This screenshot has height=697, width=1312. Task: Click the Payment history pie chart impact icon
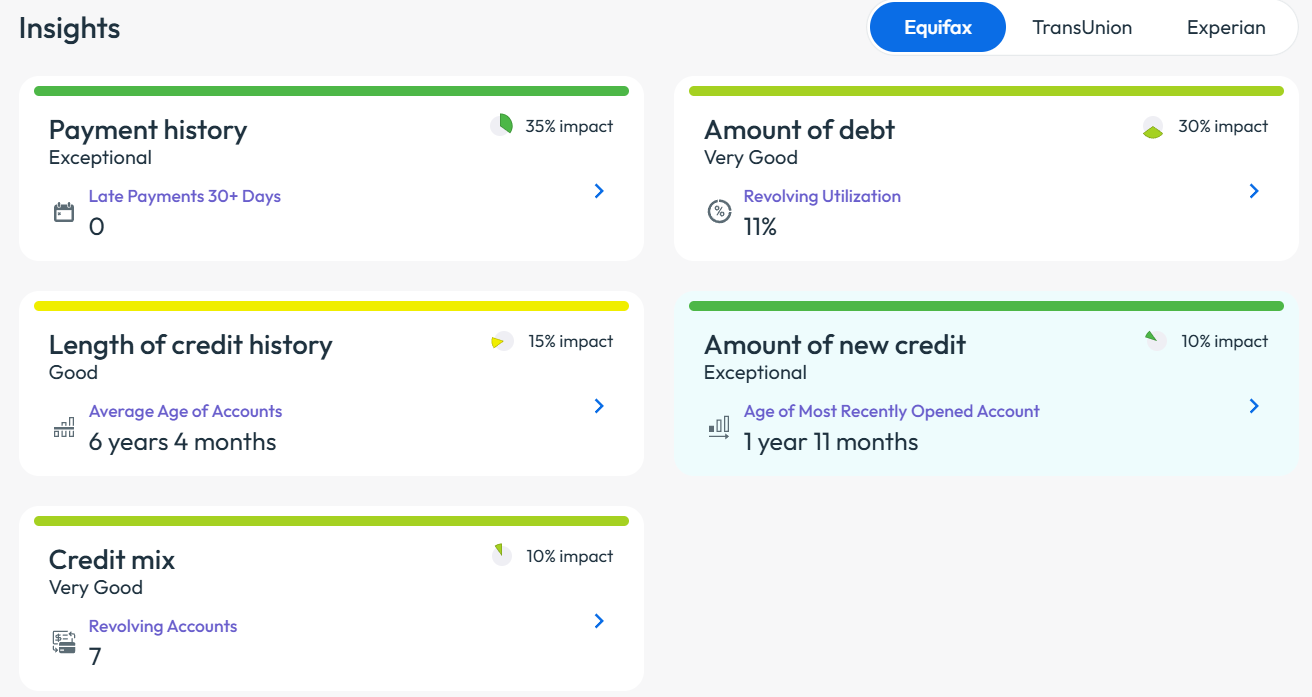(x=502, y=124)
